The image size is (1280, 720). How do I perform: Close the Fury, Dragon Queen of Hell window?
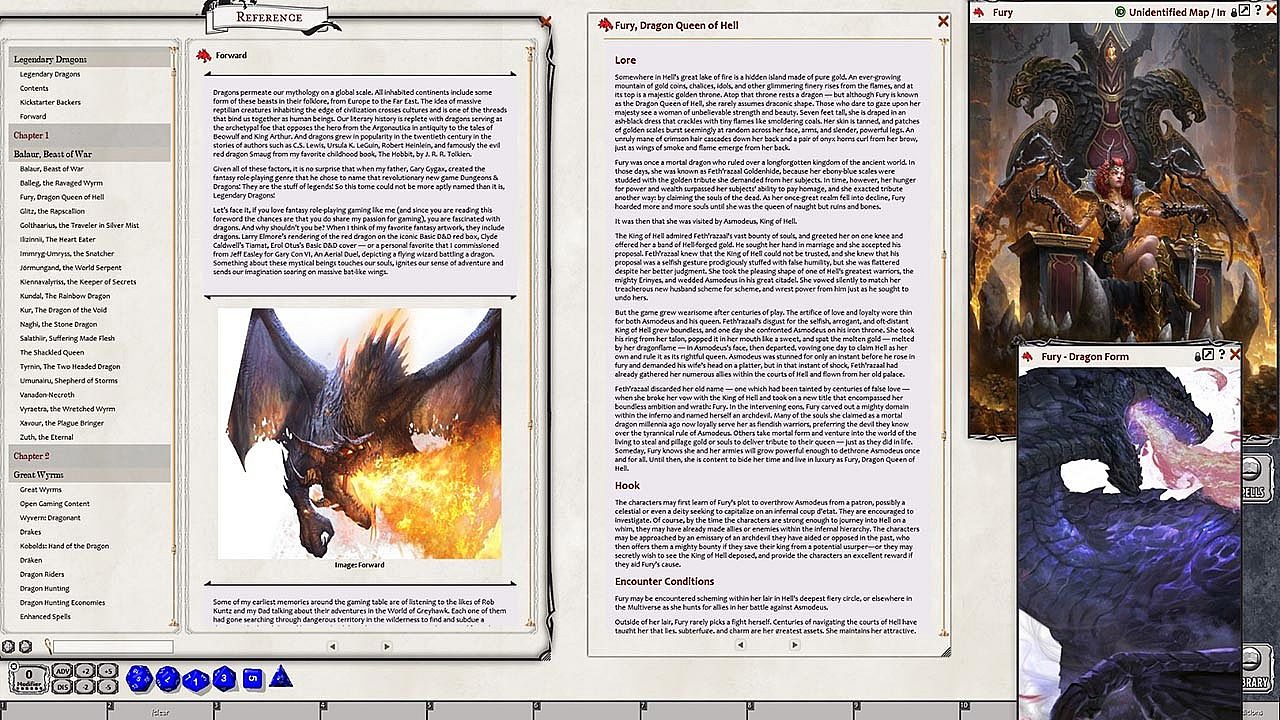pos(943,21)
